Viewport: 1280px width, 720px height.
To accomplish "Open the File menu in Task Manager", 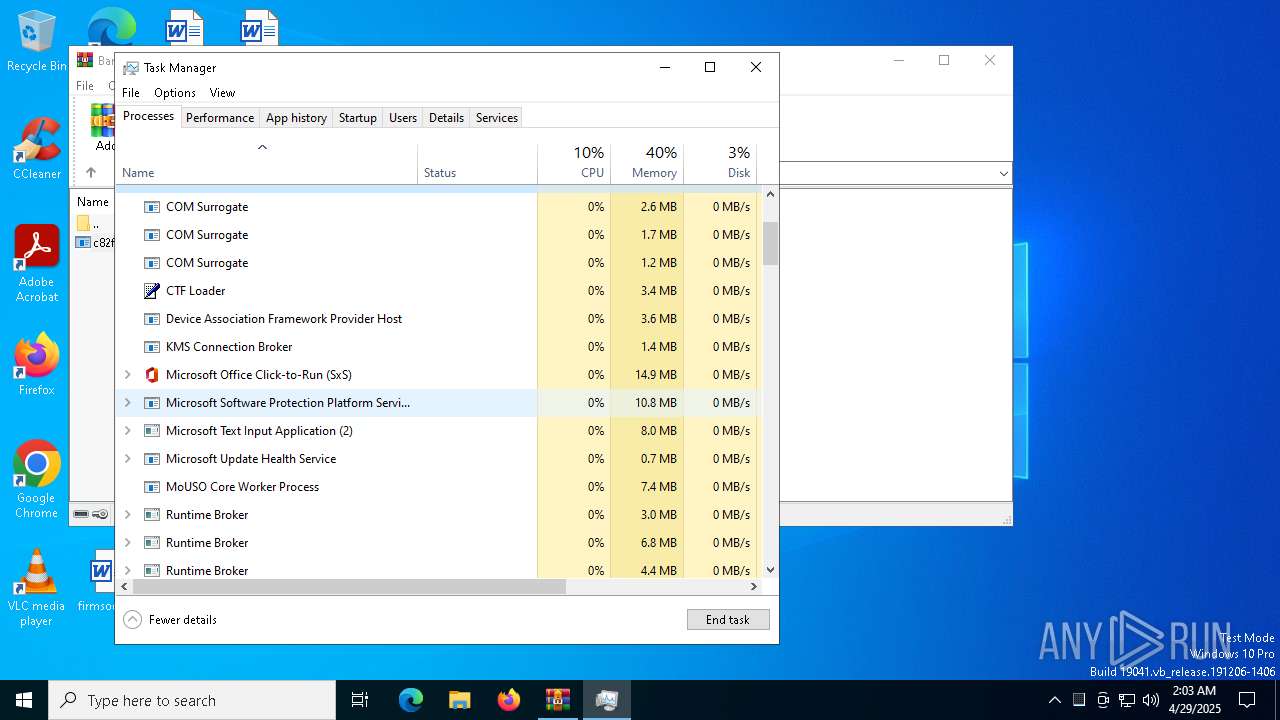I will click(131, 93).
